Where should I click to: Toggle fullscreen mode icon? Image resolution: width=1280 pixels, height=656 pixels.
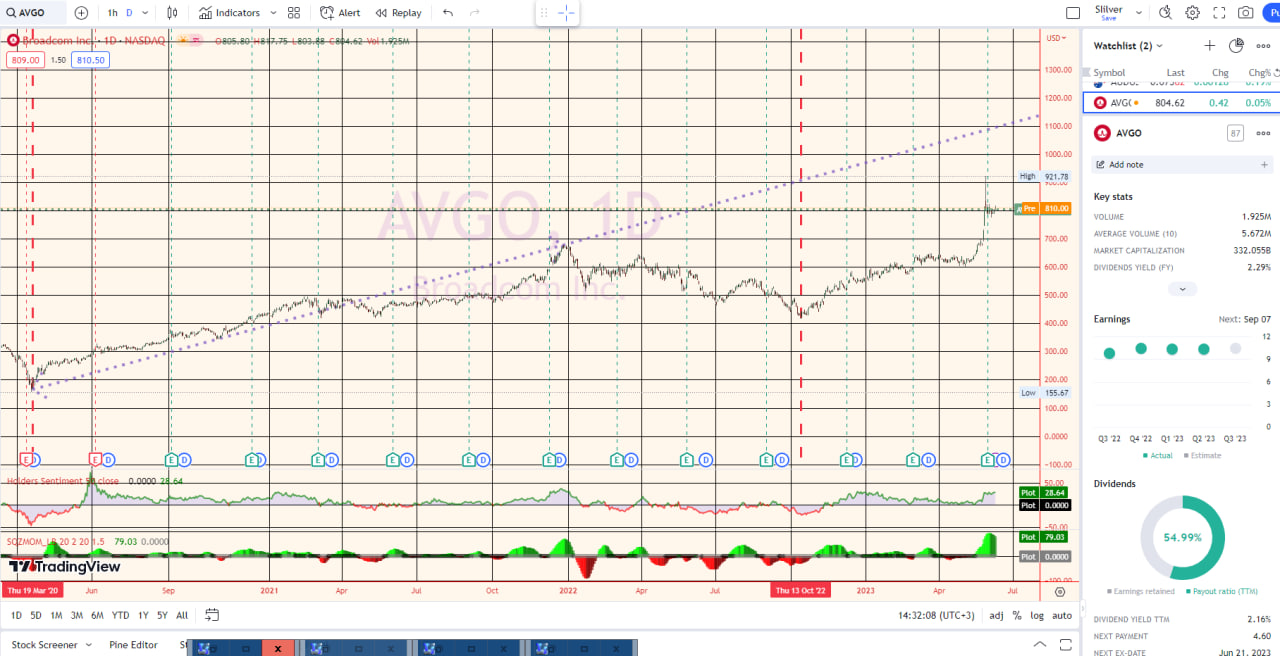[x=1219, y=13]
